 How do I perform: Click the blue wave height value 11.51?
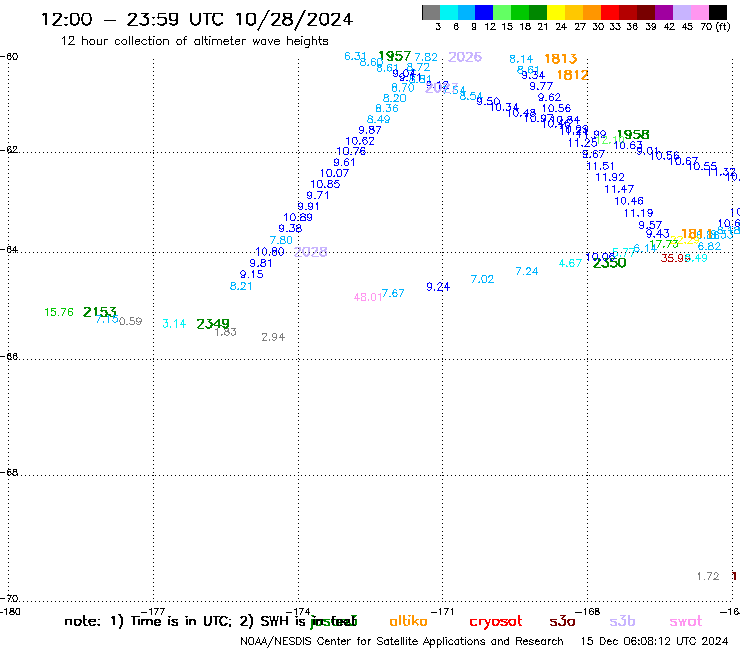pos(600,166)
